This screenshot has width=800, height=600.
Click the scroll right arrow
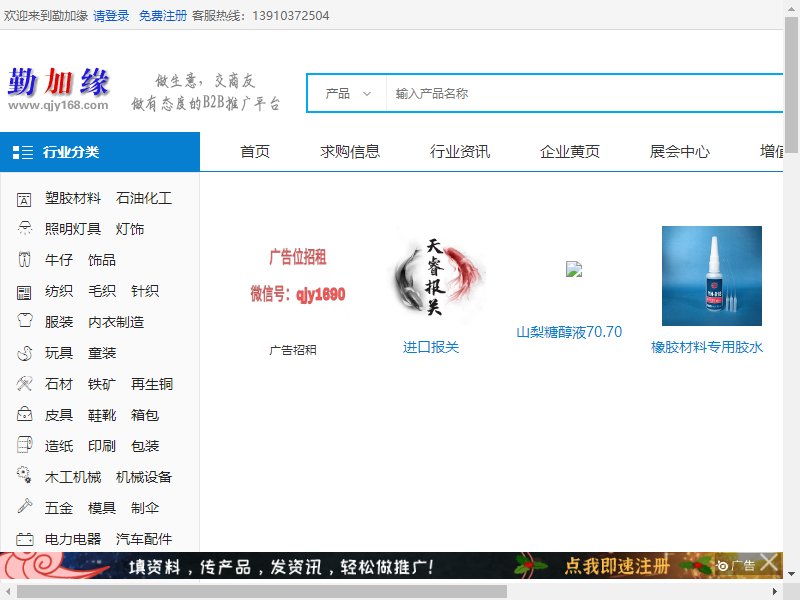coord(775,592)
